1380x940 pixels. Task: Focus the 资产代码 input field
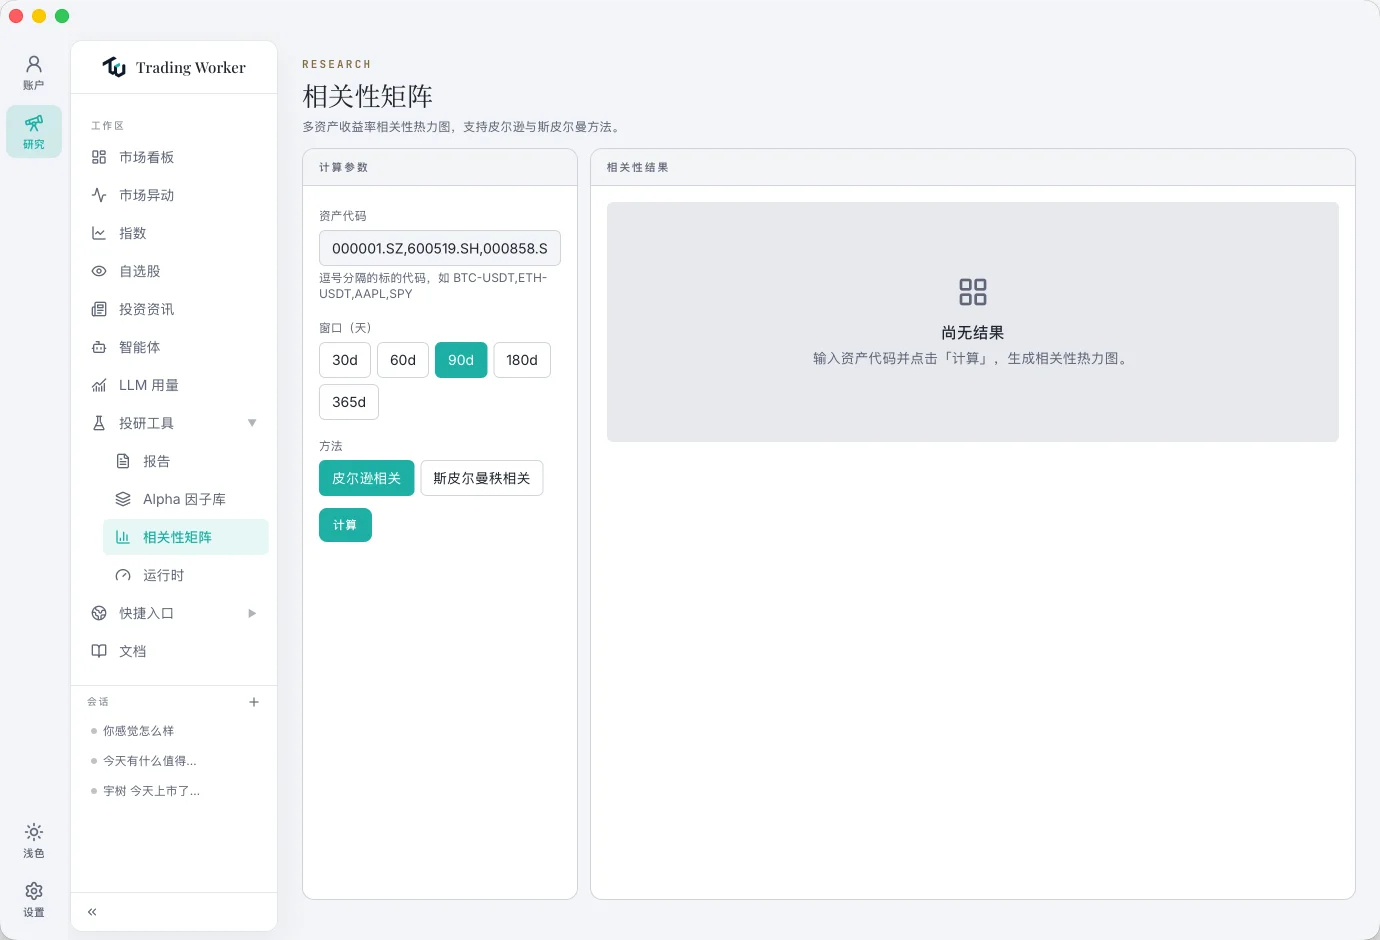tap(440, 248)
